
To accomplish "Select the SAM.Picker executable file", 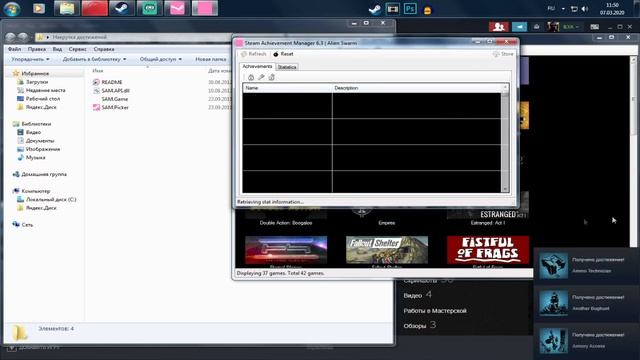I will click(111, 107).
